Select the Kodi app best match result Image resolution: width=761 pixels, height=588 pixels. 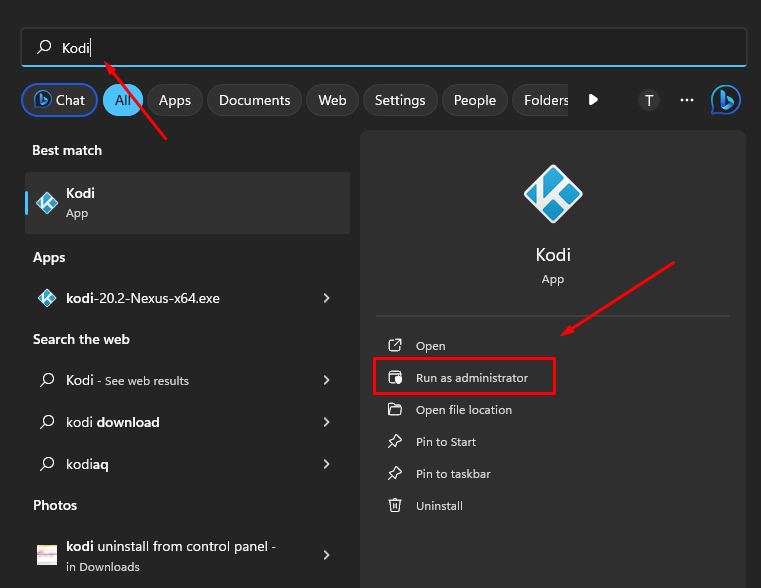[x=187, y=202]
